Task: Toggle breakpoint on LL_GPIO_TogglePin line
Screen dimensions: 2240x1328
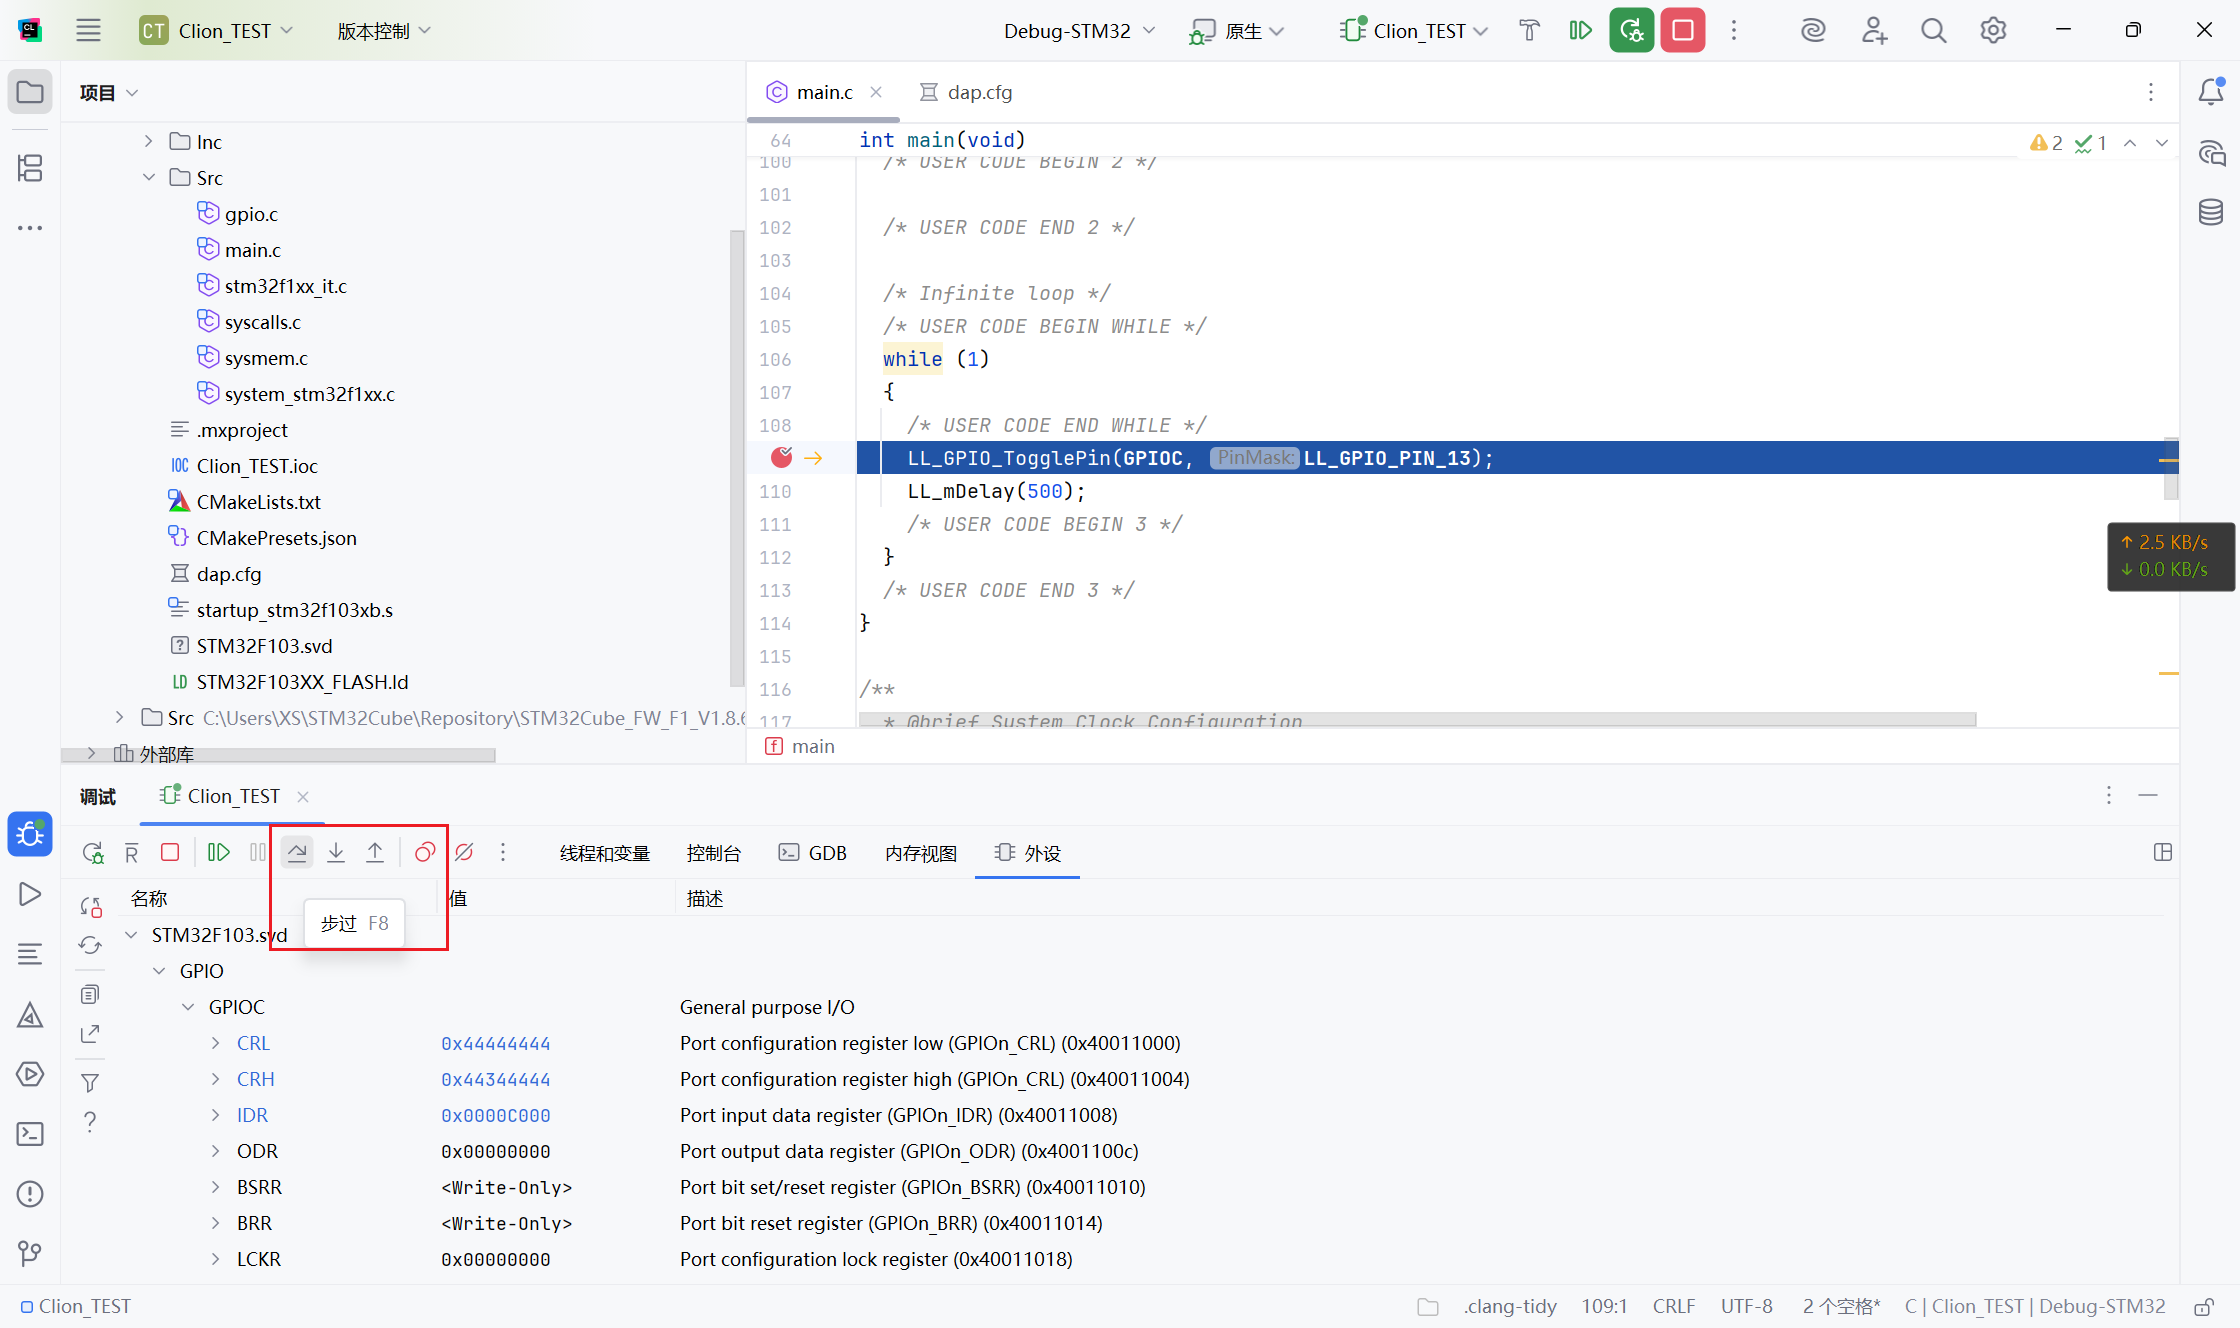Action: click(x=782, y=458)
